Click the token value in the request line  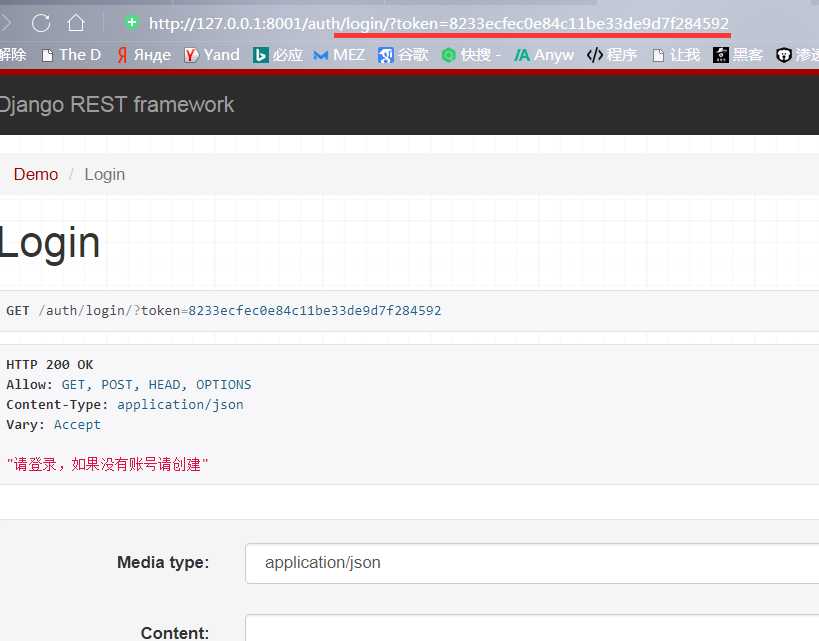[314, 310]
